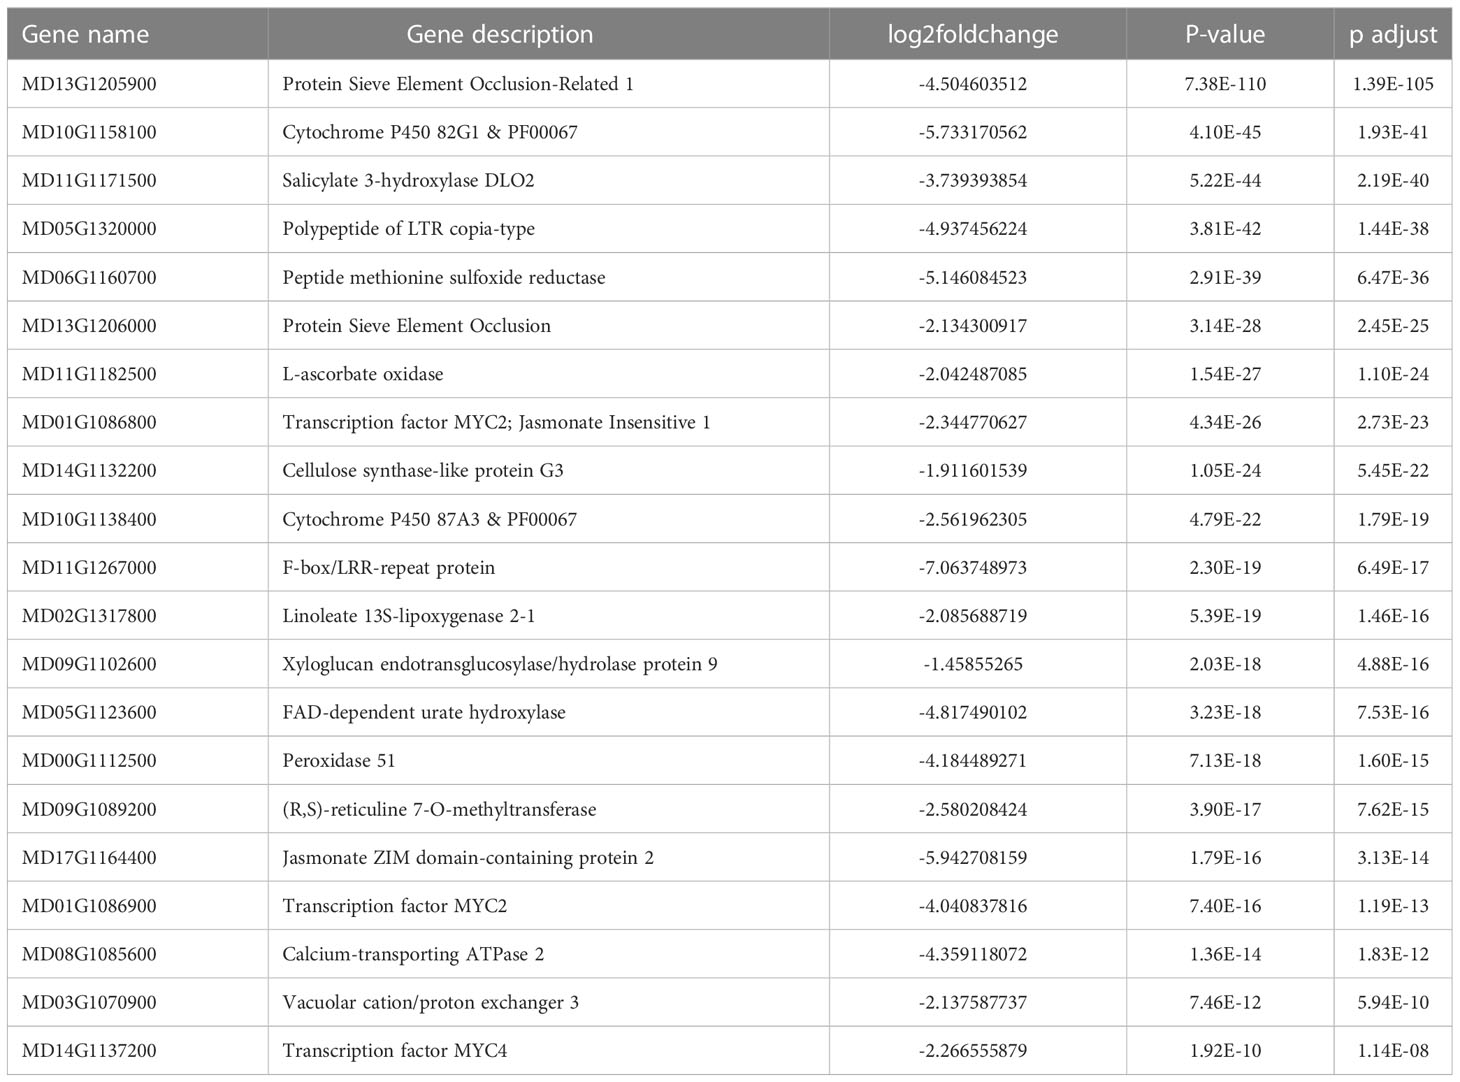Select gene name MD13G1205900

(89, 84)
